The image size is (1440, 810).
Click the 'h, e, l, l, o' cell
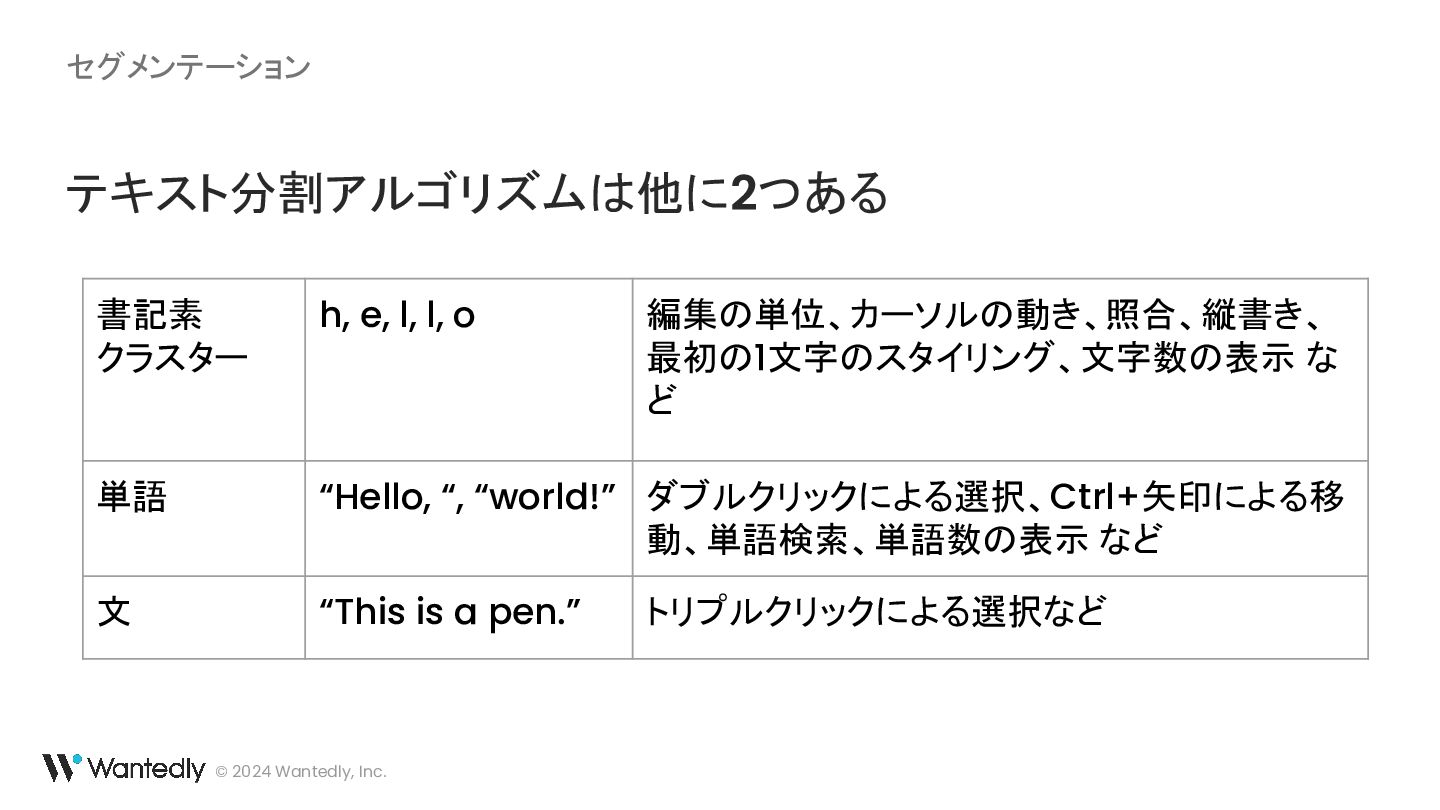[x=469, y=370]
